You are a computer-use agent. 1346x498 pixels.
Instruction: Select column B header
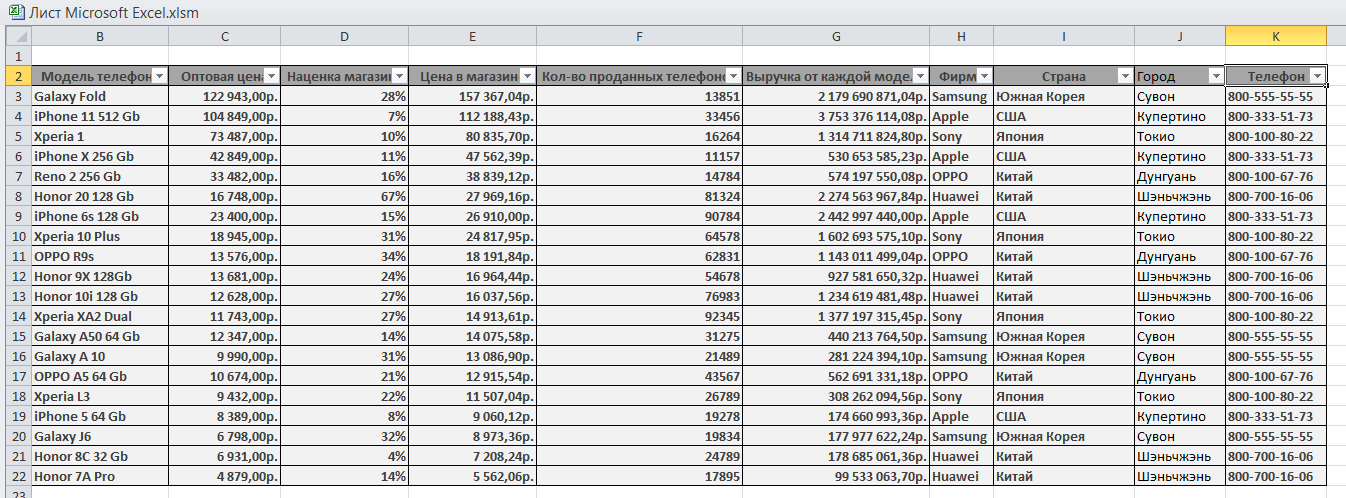pyautogui.click(x=100, y=36)
